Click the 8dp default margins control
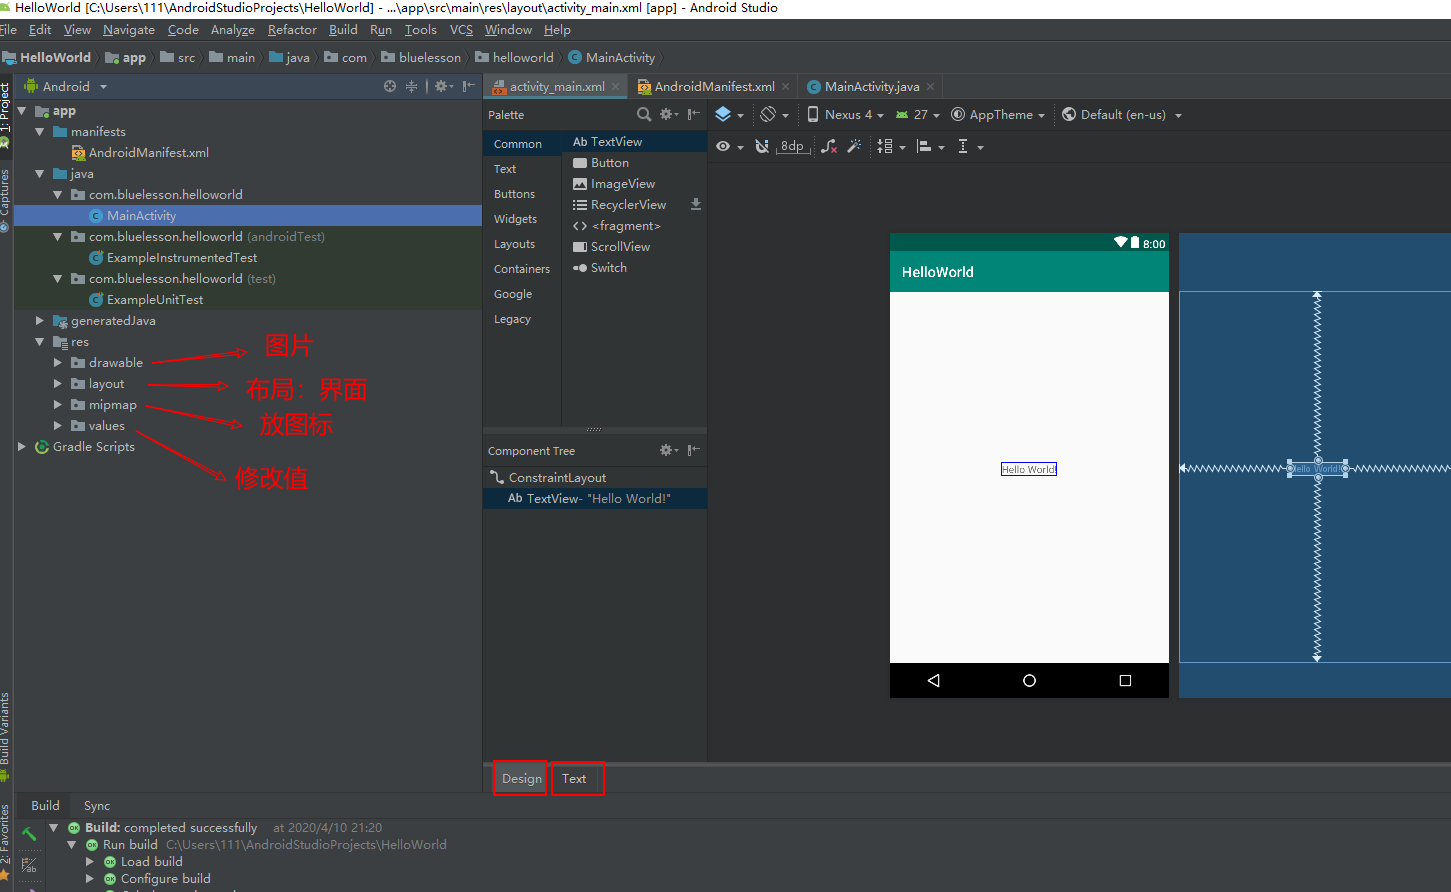The height and width of the screenshot is (892, 1451). tap(792, 147)
